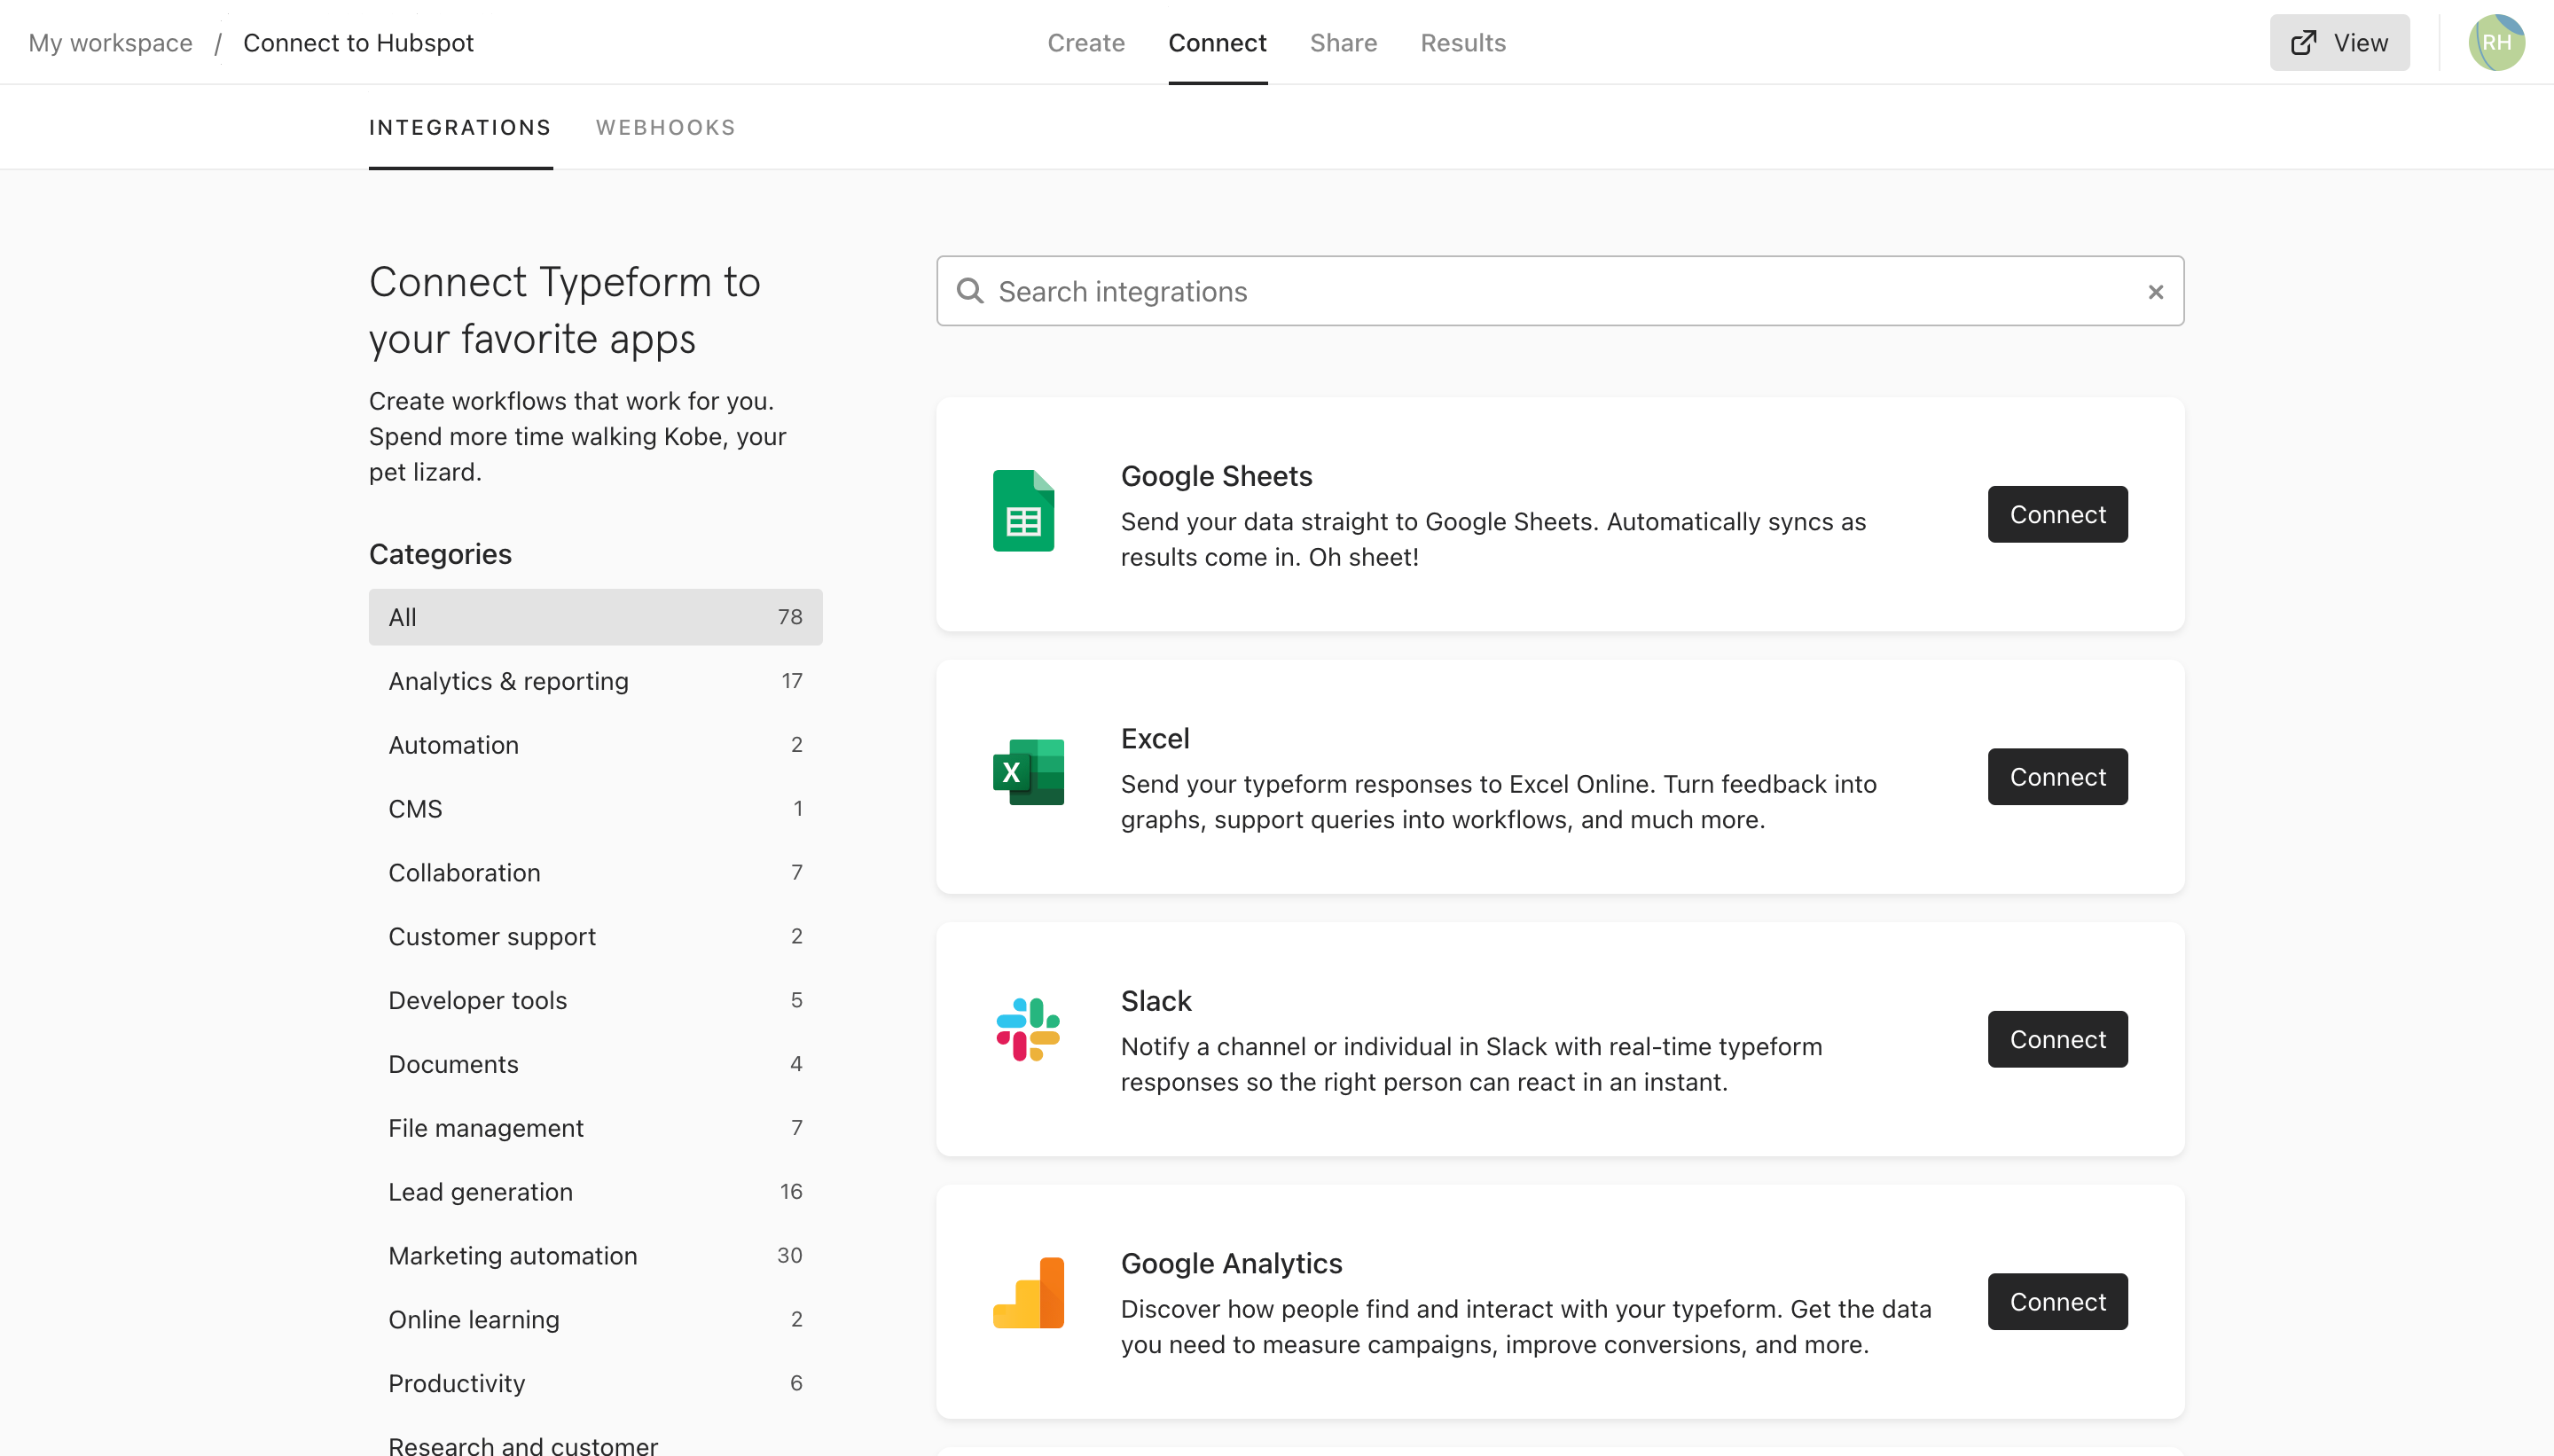This screenshot has height=1456, width=2554.
Task: Click the Google Analytics title
Action: click(x=1231, y=1263)
